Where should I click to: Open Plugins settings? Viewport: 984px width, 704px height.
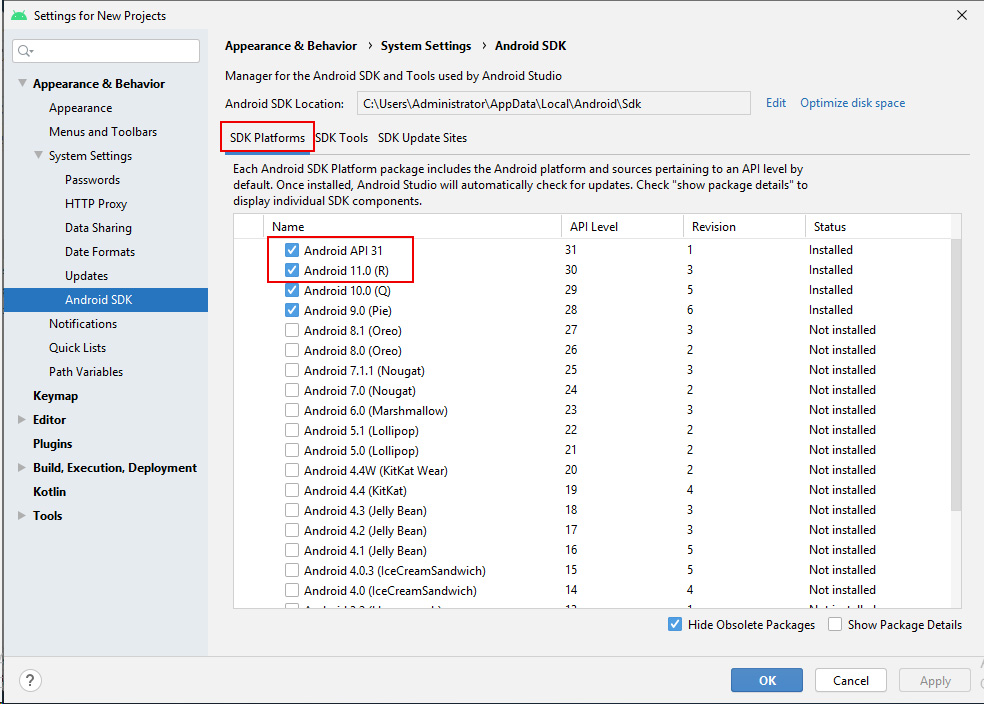click(53, 444)
